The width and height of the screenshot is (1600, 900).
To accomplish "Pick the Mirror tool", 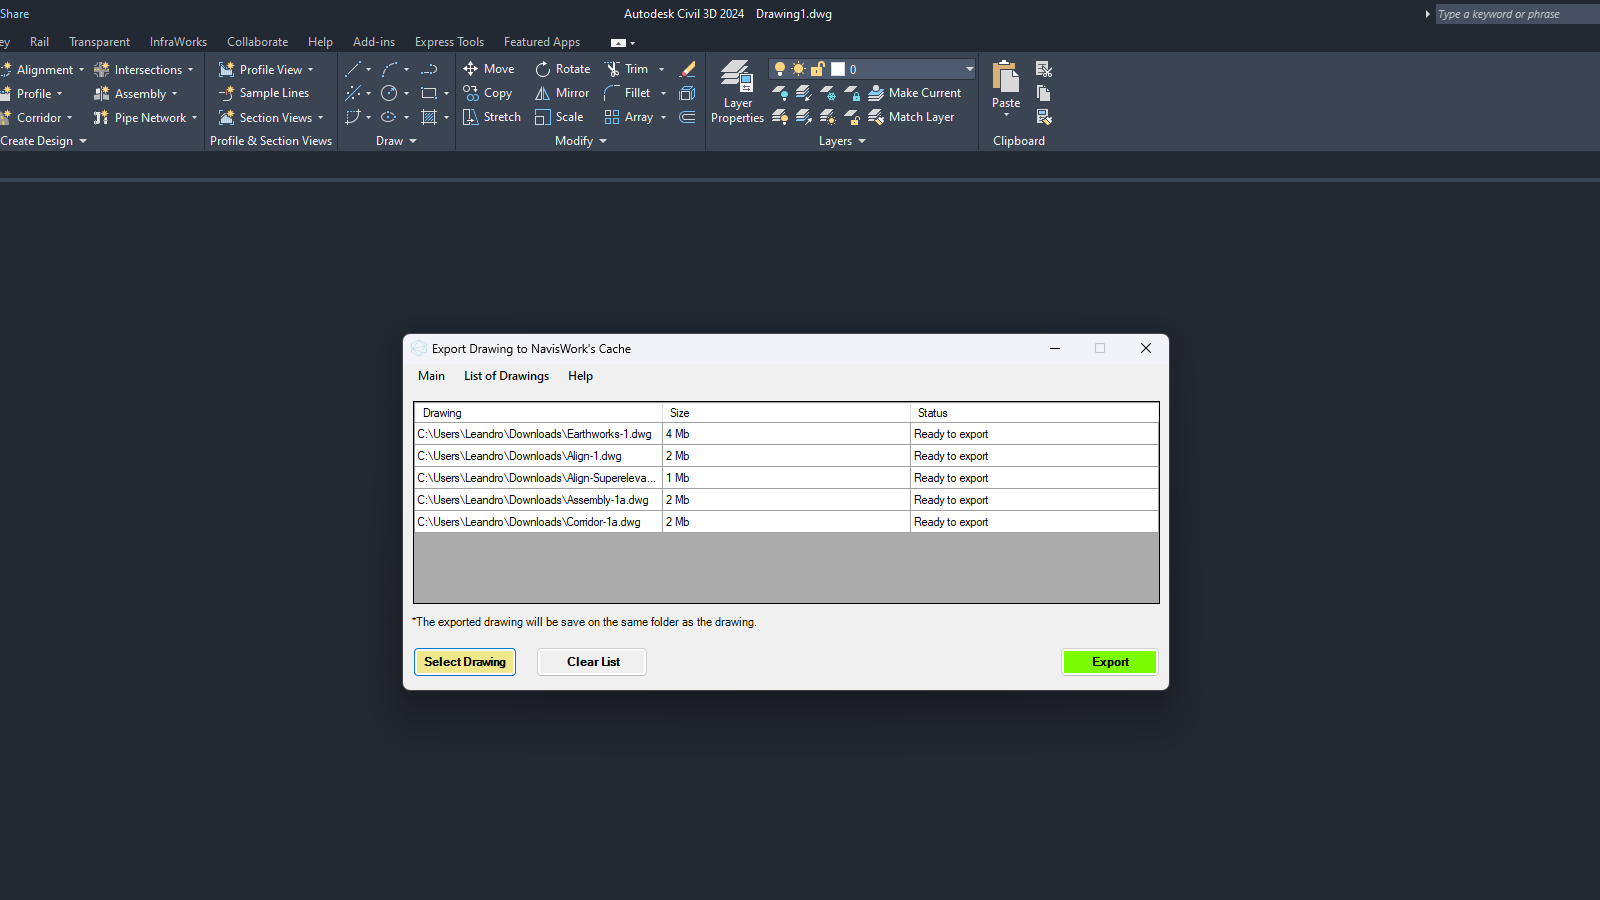I will pos(562,93).
